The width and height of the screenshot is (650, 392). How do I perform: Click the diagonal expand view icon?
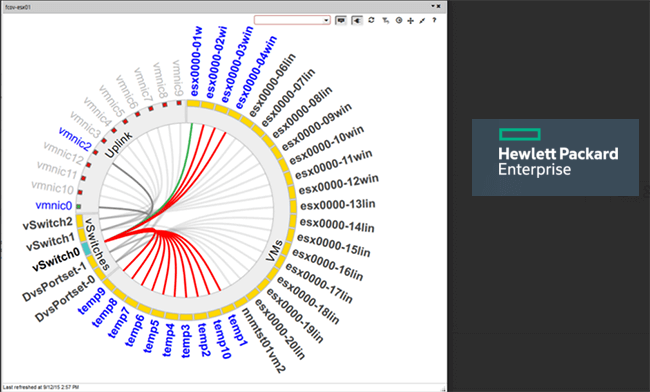(422, 20)
